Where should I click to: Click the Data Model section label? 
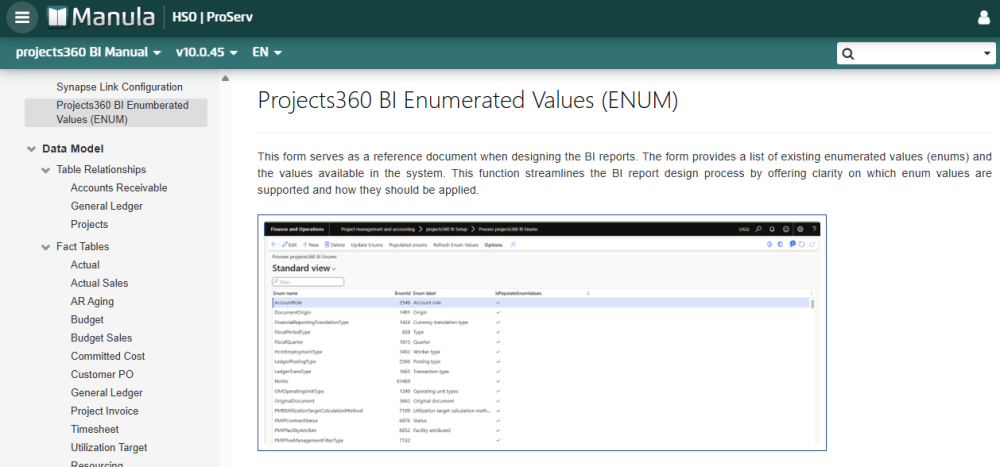point(73,149)
